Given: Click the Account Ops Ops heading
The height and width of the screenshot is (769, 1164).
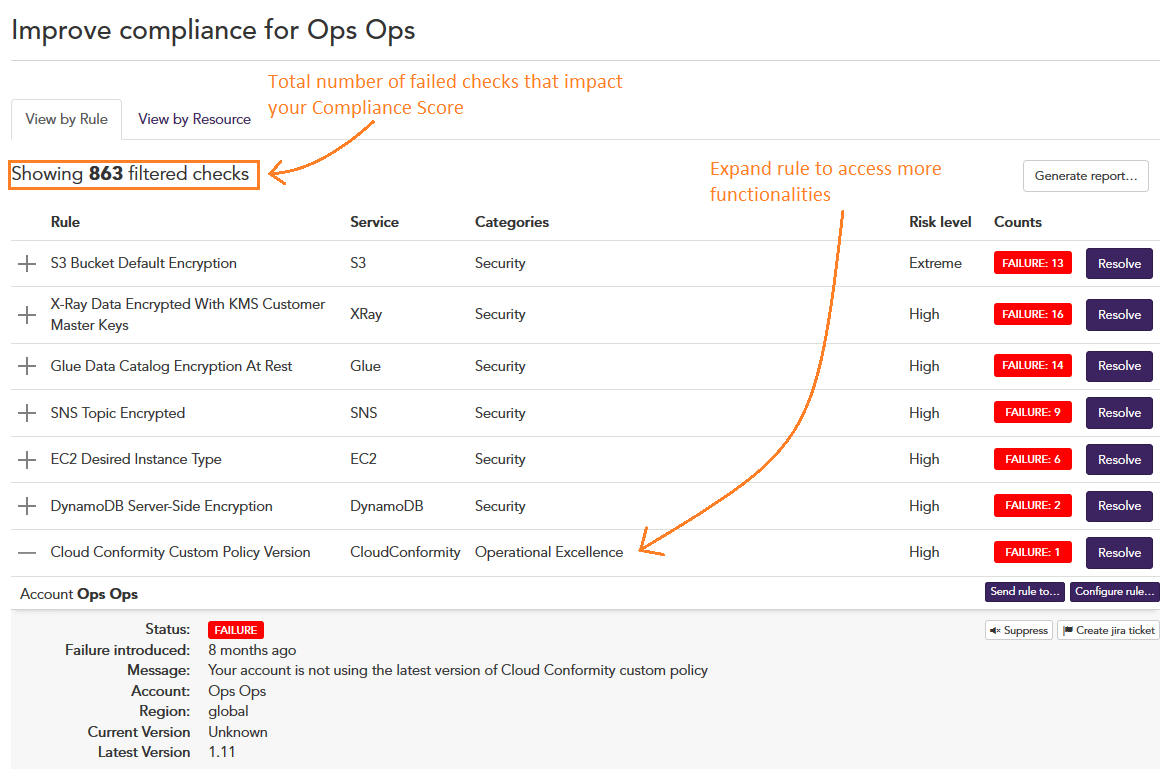Looking at the screenshot, I should (79, 594).
